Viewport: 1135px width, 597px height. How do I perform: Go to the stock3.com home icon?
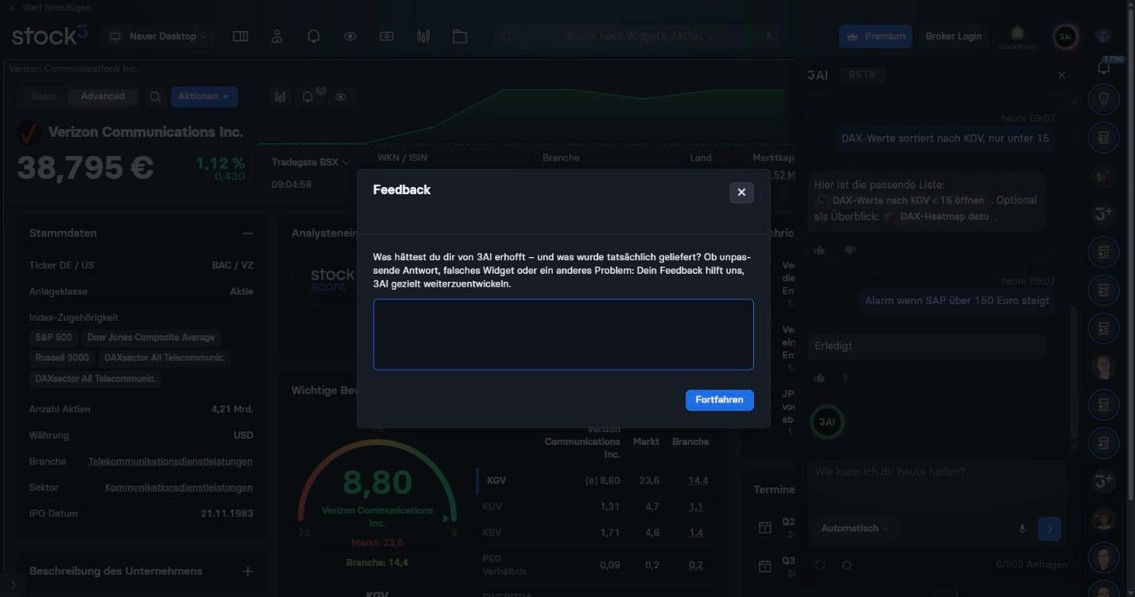(1017, 37)
